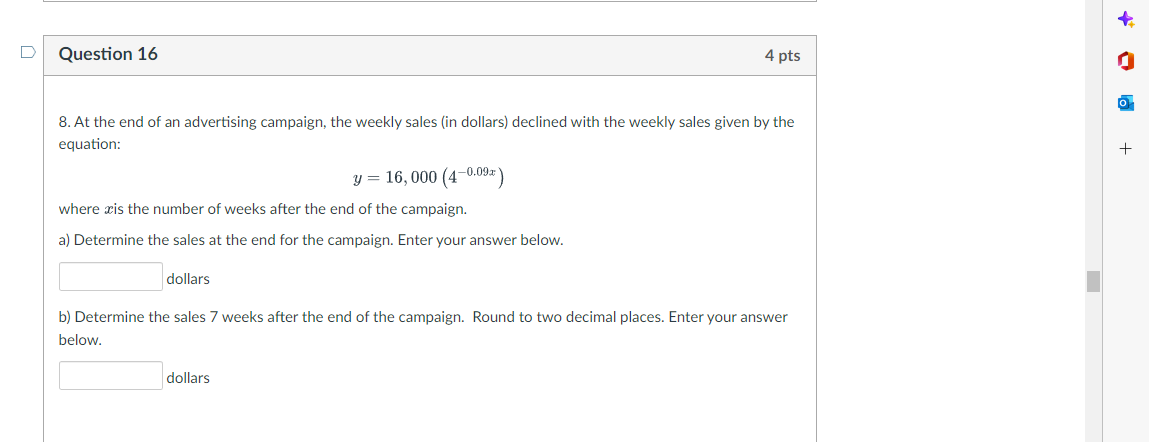This screenshot has height=442, width=1149.
Task: Click the part a) sales answer box
Action: 111,277
